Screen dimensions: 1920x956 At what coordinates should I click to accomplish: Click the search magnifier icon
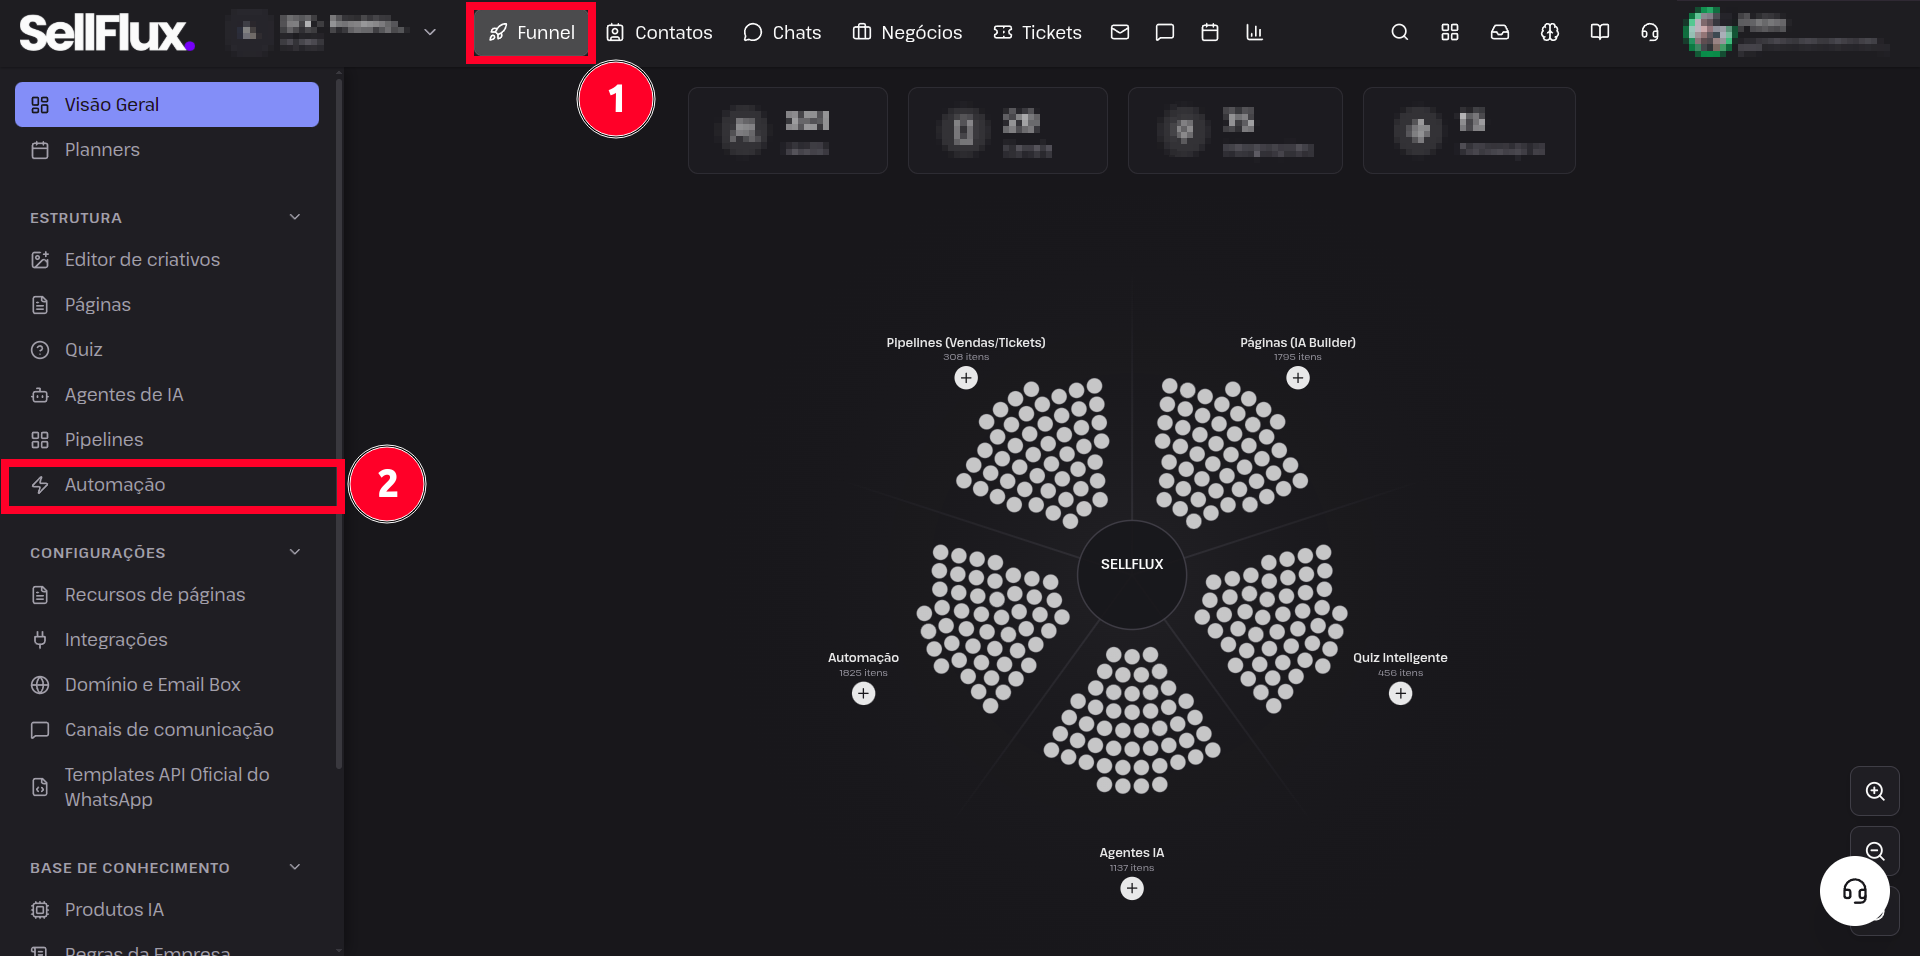coord(1400,33)
